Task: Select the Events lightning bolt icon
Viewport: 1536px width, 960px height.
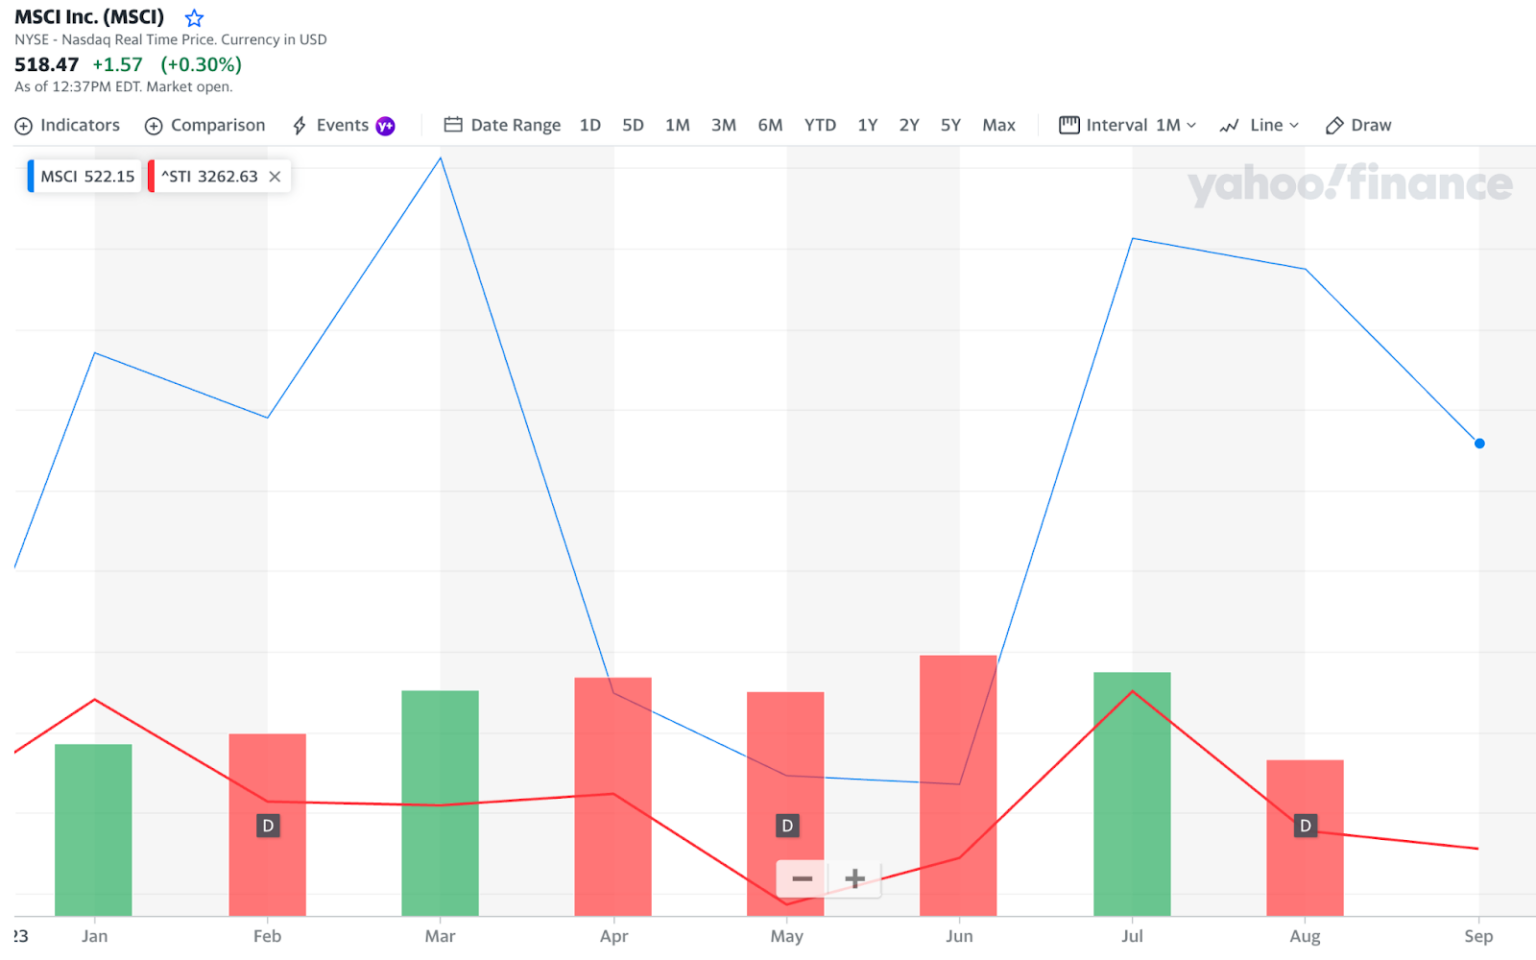Action: (x=298, y=124)
